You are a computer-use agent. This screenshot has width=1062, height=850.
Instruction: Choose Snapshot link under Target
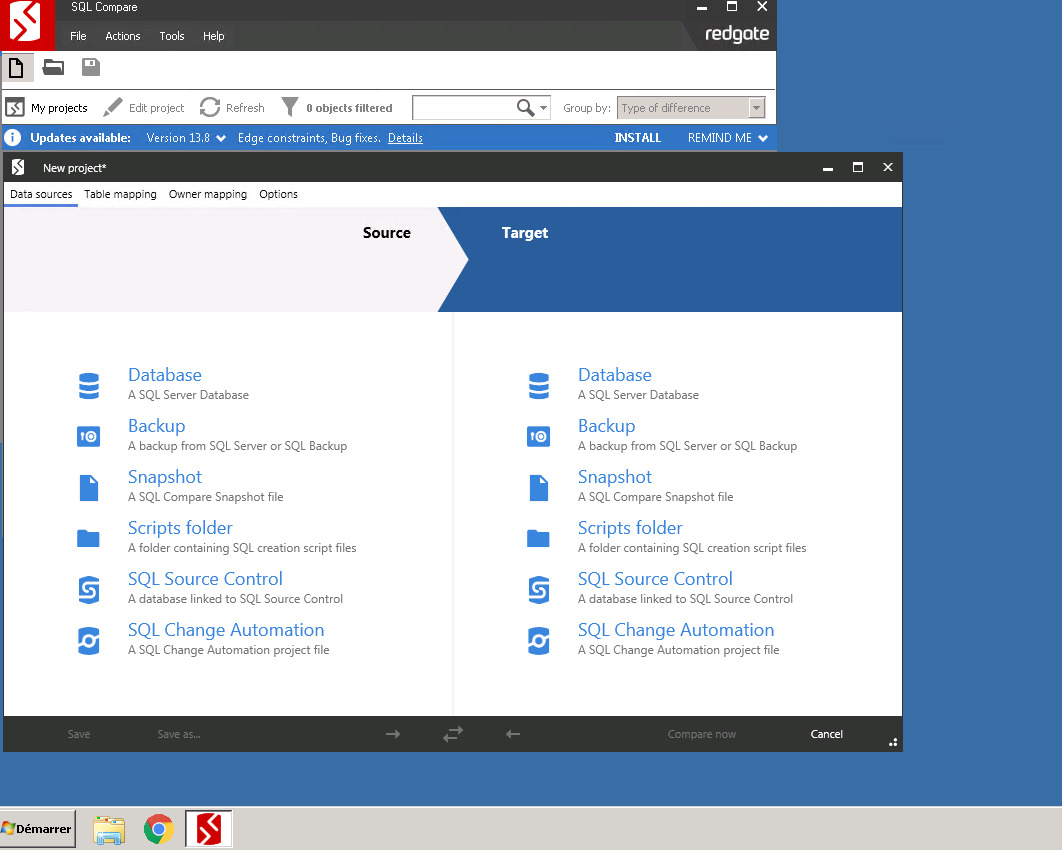point(614,477)
